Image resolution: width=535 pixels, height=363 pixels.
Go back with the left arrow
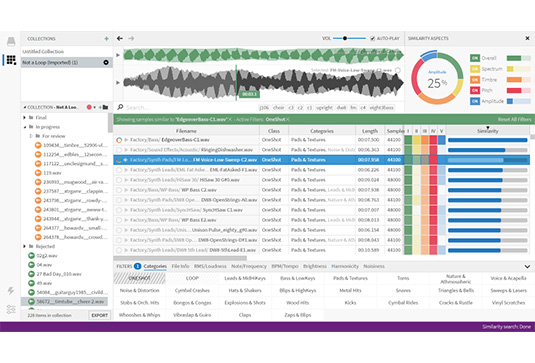(120, 39)
